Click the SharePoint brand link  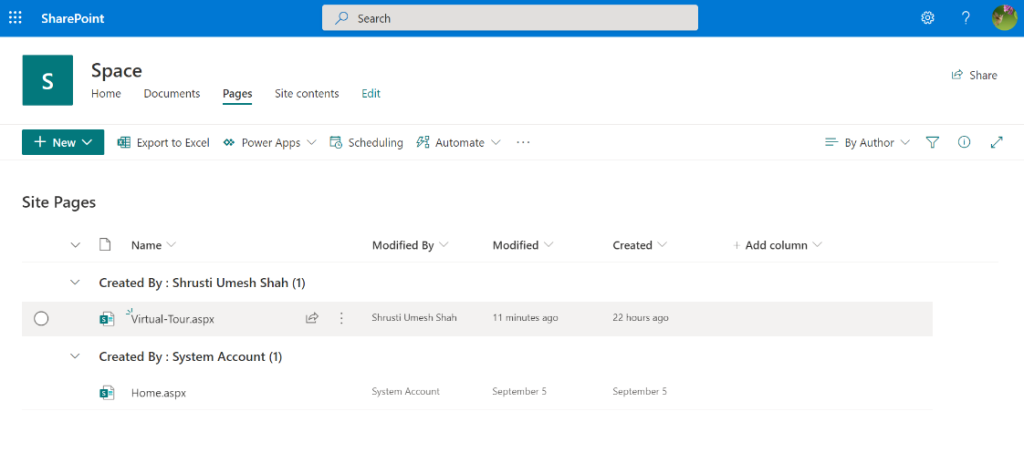coord(72,18)
